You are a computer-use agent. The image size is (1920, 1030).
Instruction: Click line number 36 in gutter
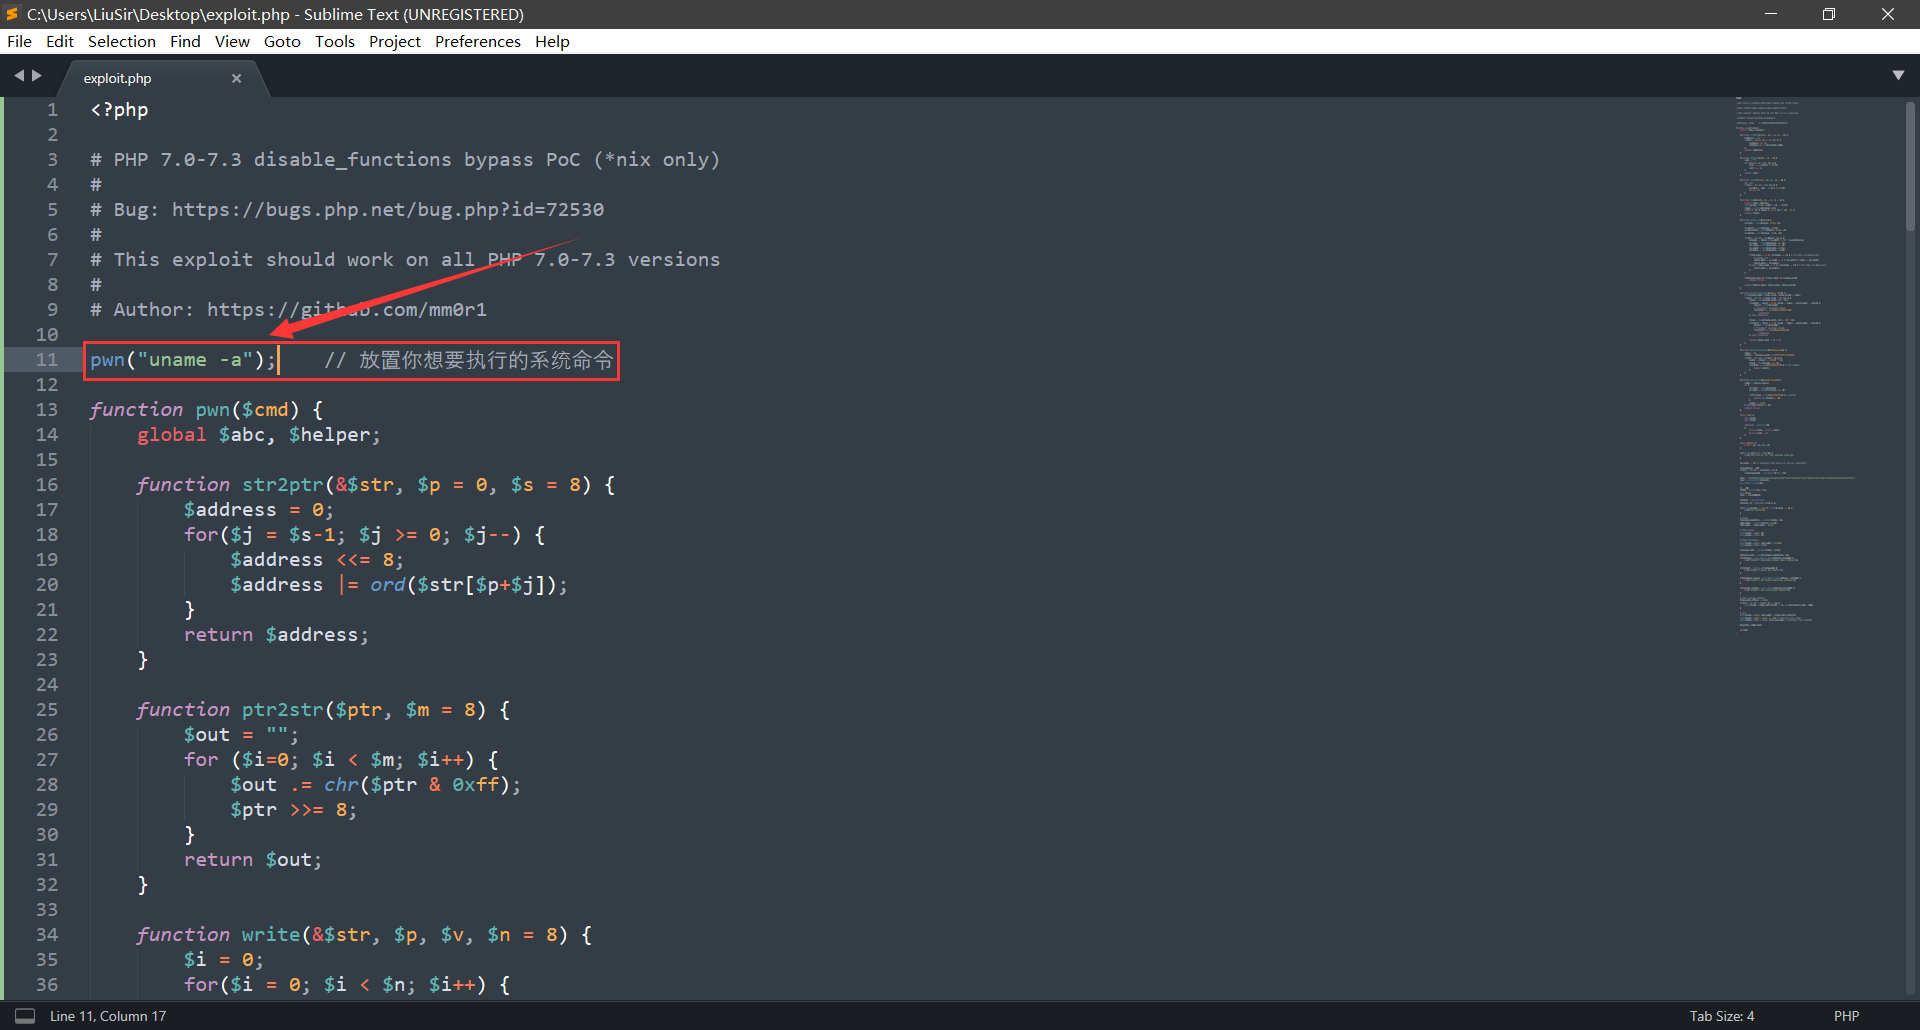tap(47, 985)
